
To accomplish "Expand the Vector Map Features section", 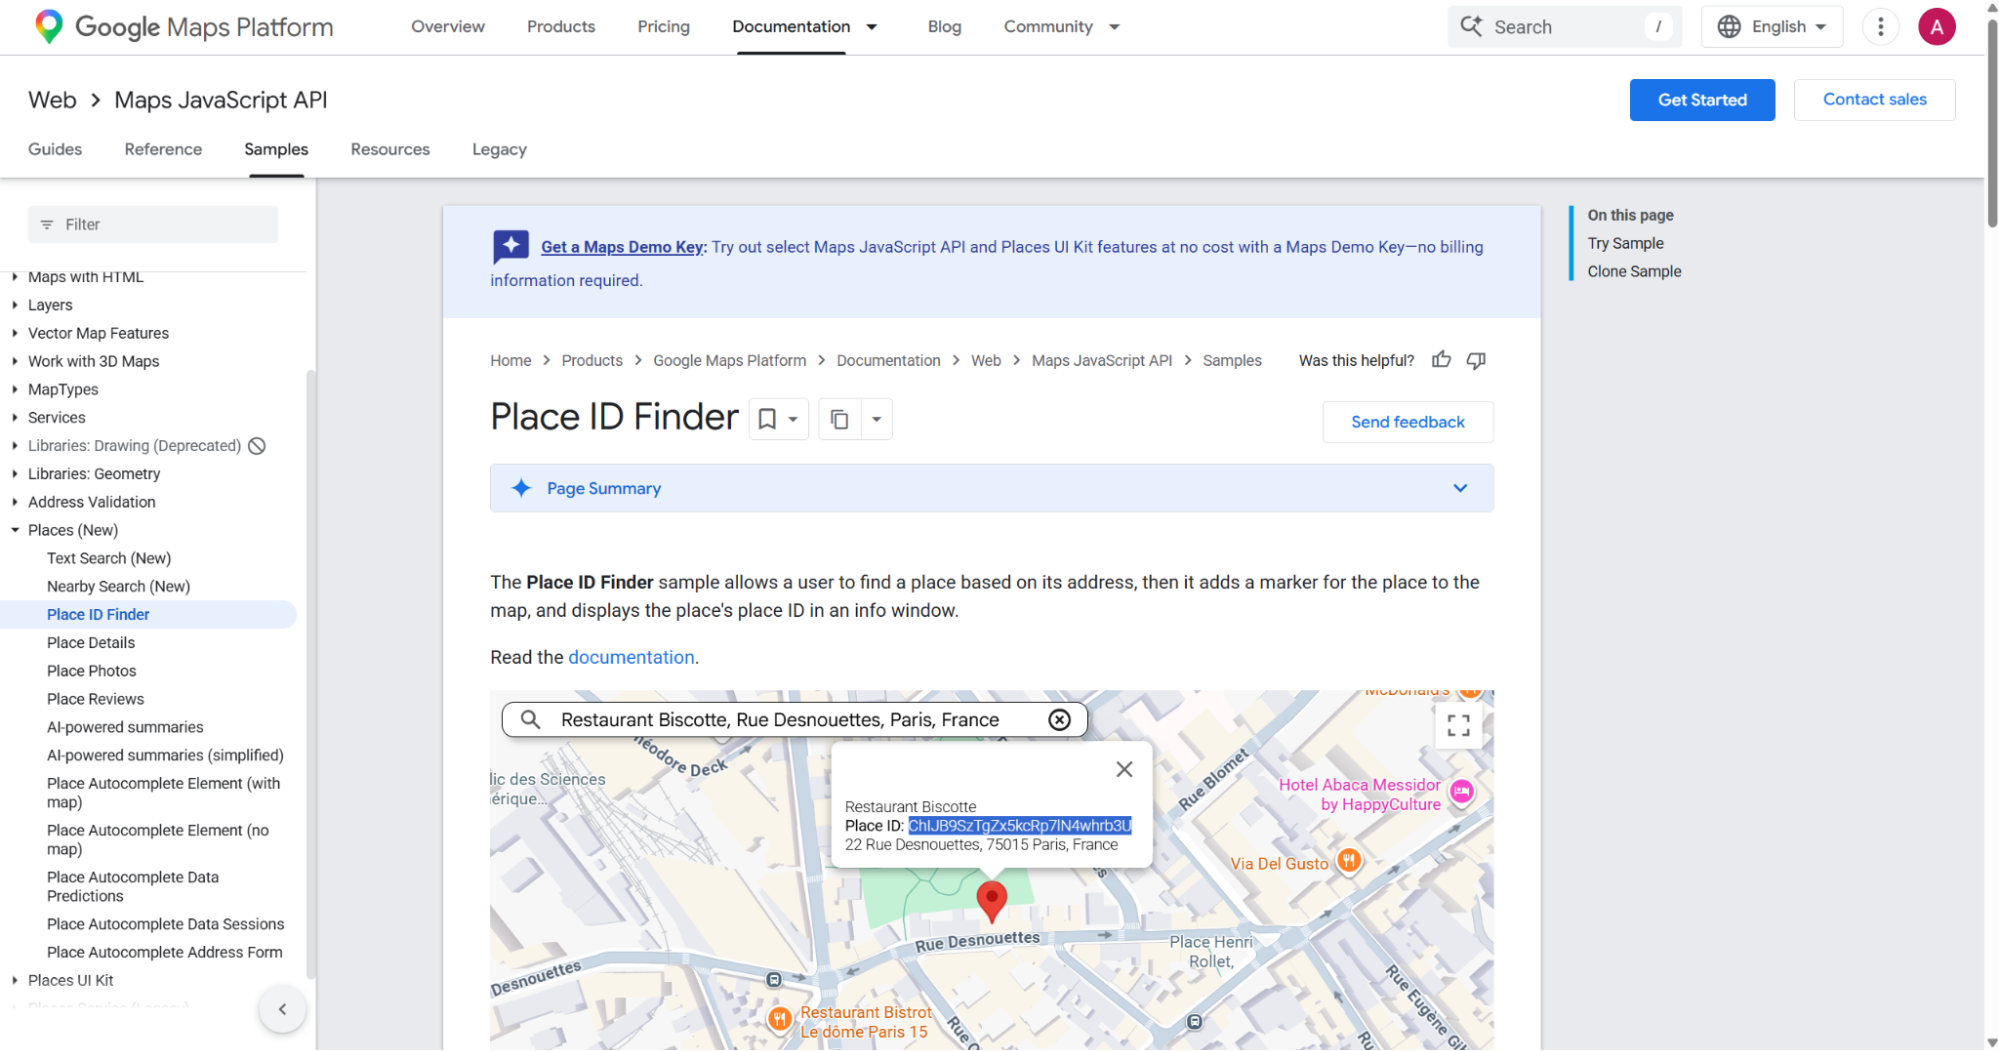I will pos(15,333).
